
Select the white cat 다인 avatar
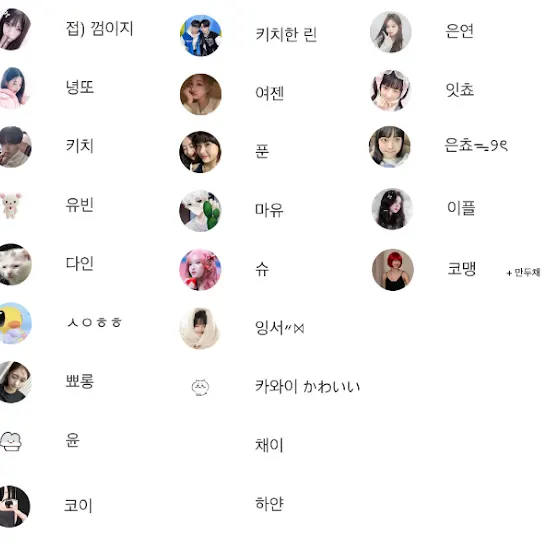(13, 264)
